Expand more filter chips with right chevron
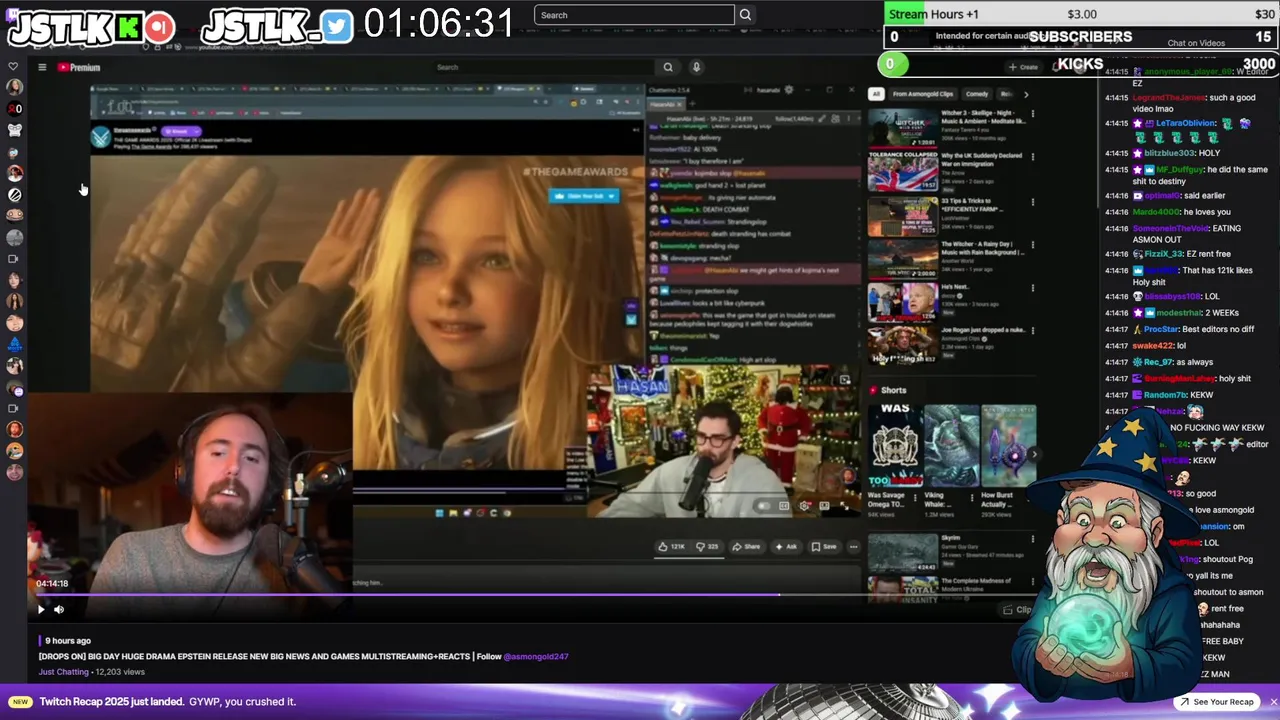The height and width of the screenshot is (720, 1280). coord(1026,94)
